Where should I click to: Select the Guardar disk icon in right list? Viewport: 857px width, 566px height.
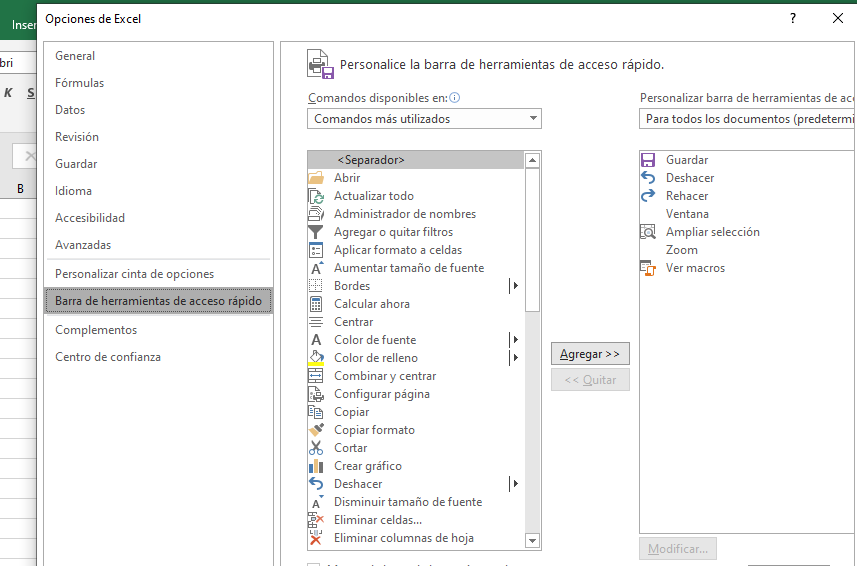coord(648,160)
